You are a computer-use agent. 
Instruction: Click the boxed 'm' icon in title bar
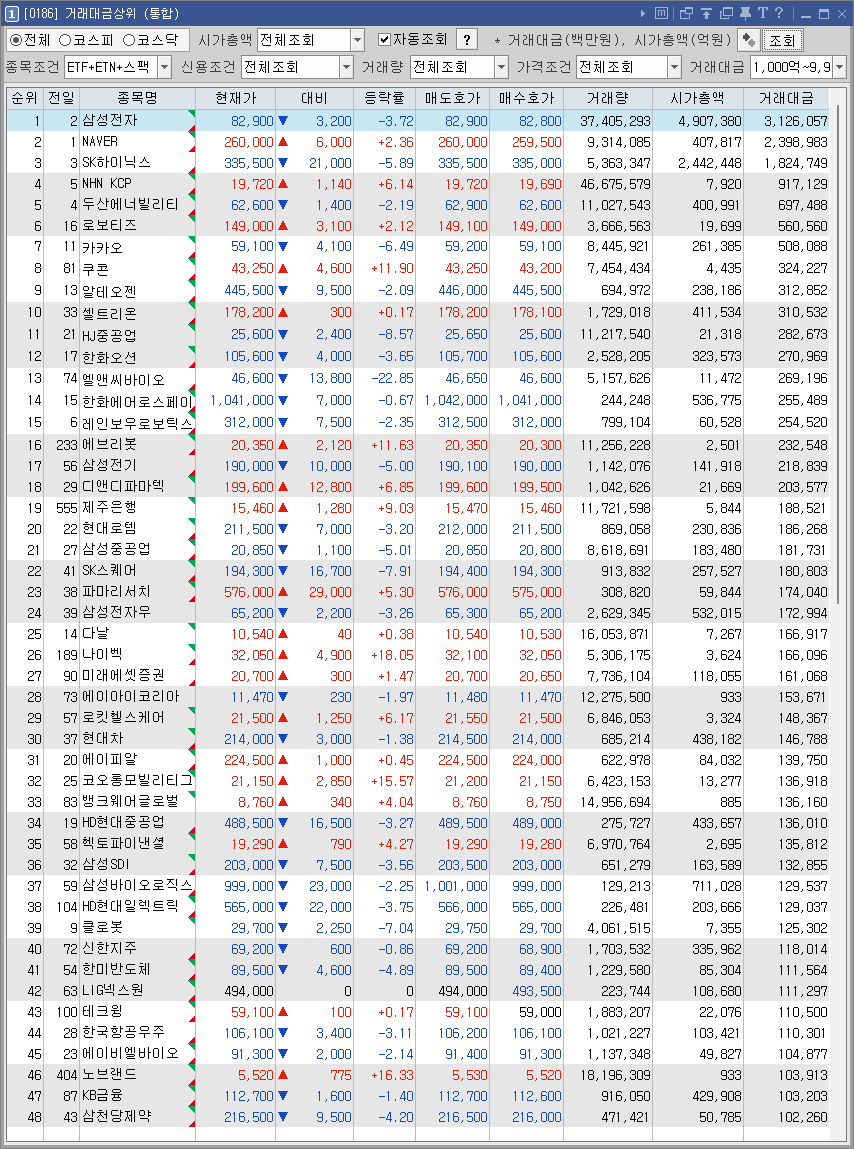point(661,13)
